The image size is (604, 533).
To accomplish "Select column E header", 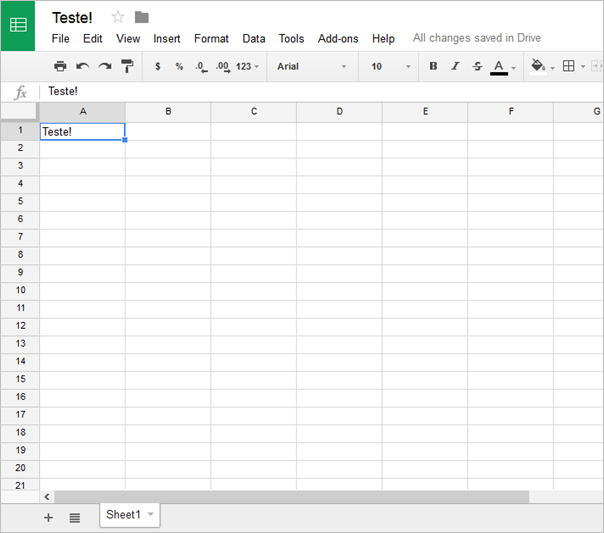I will 425,112.
